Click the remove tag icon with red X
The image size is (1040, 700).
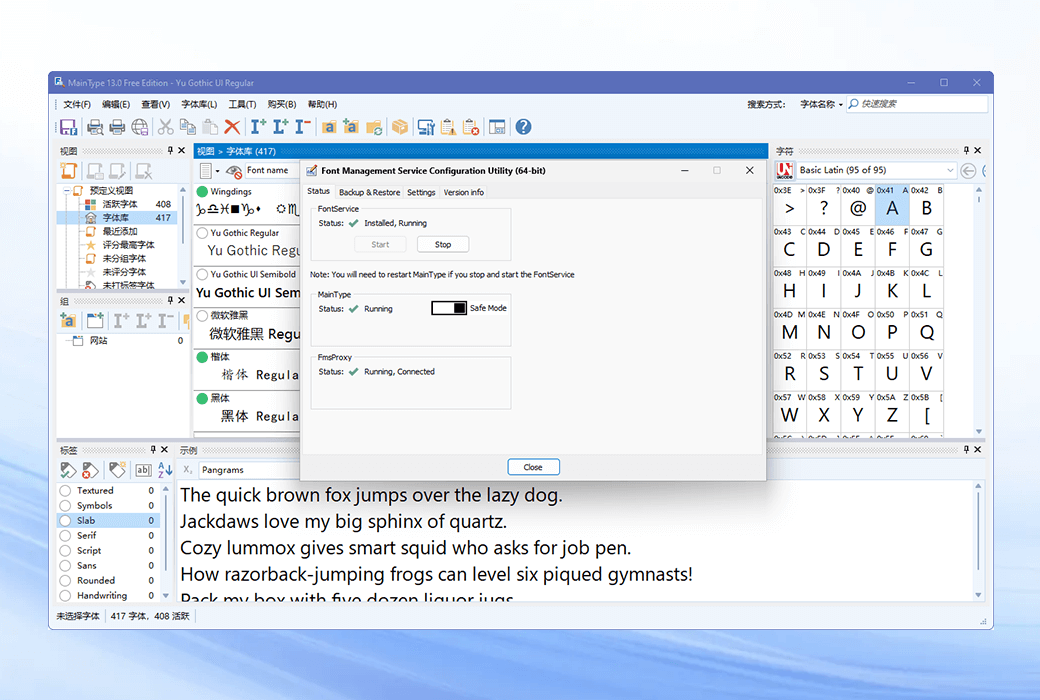point(90,470)
